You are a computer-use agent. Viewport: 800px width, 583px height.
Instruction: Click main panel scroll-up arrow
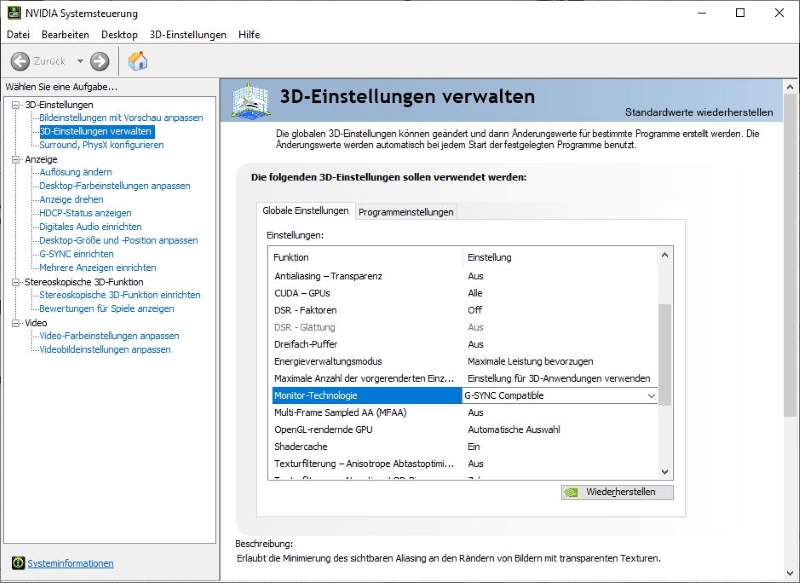(790, 87)
